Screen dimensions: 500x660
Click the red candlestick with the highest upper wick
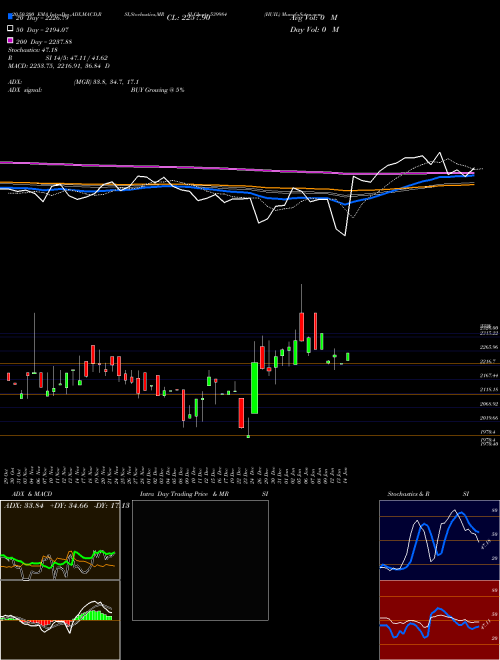pos(301,327)
